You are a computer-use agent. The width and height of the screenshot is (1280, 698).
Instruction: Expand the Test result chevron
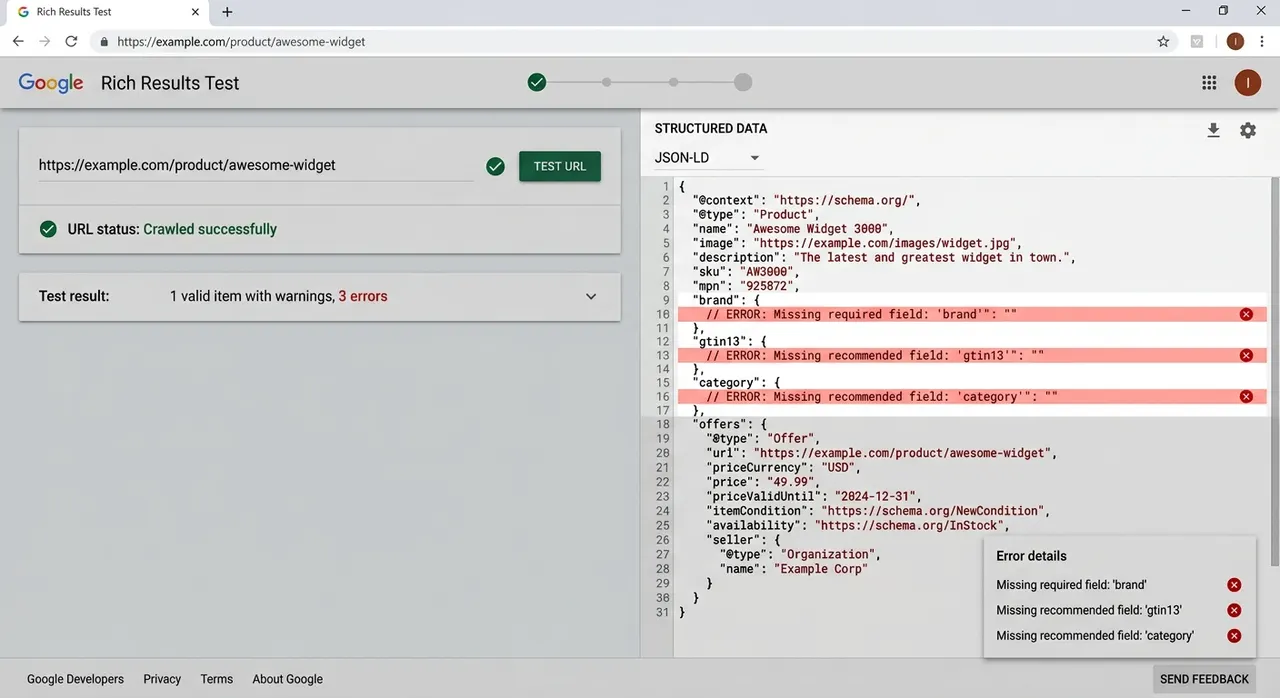point(591,296)
